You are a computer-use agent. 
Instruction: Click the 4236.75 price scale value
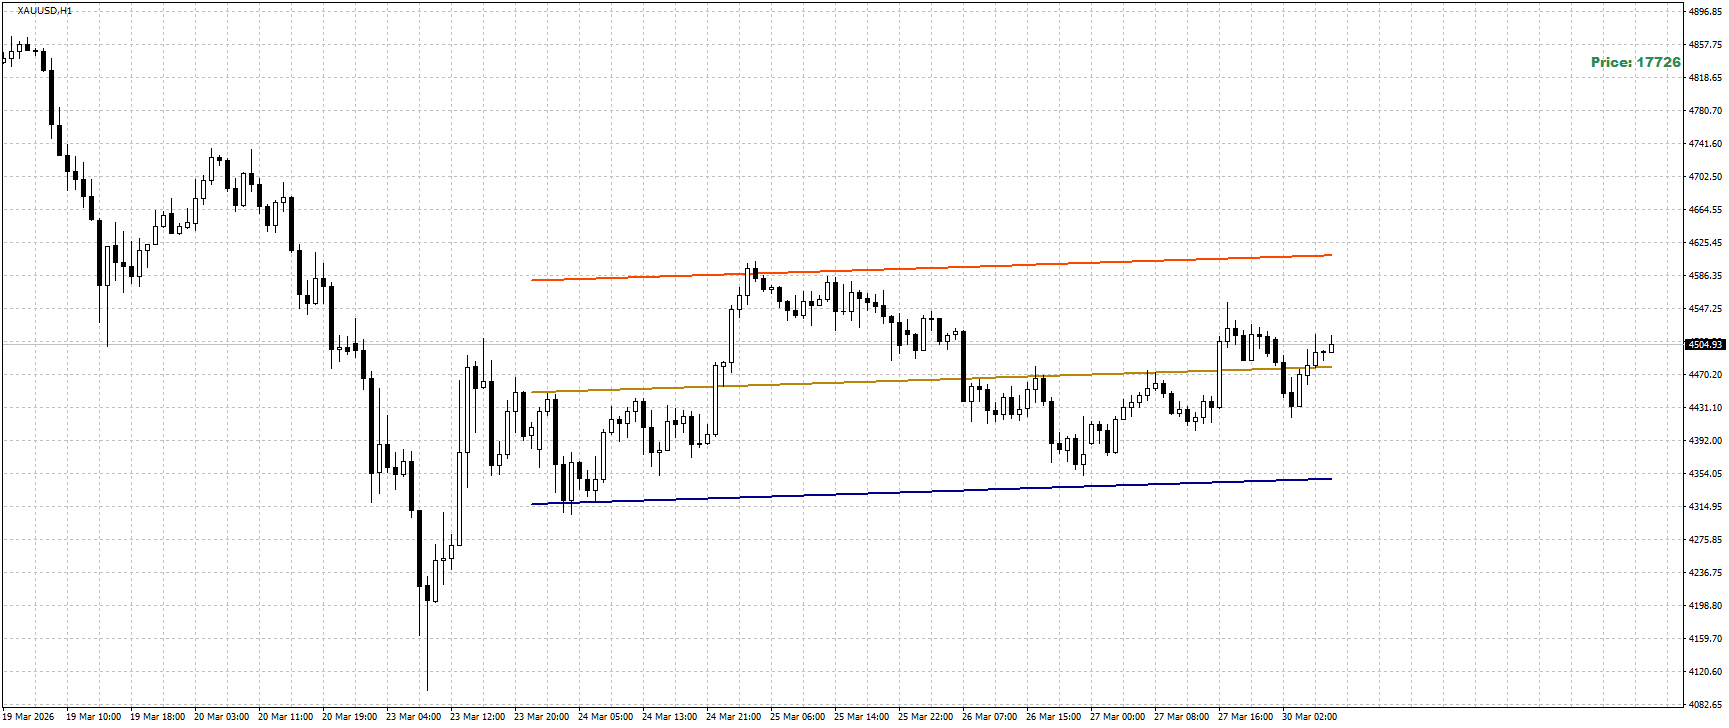coord(1705,573)
